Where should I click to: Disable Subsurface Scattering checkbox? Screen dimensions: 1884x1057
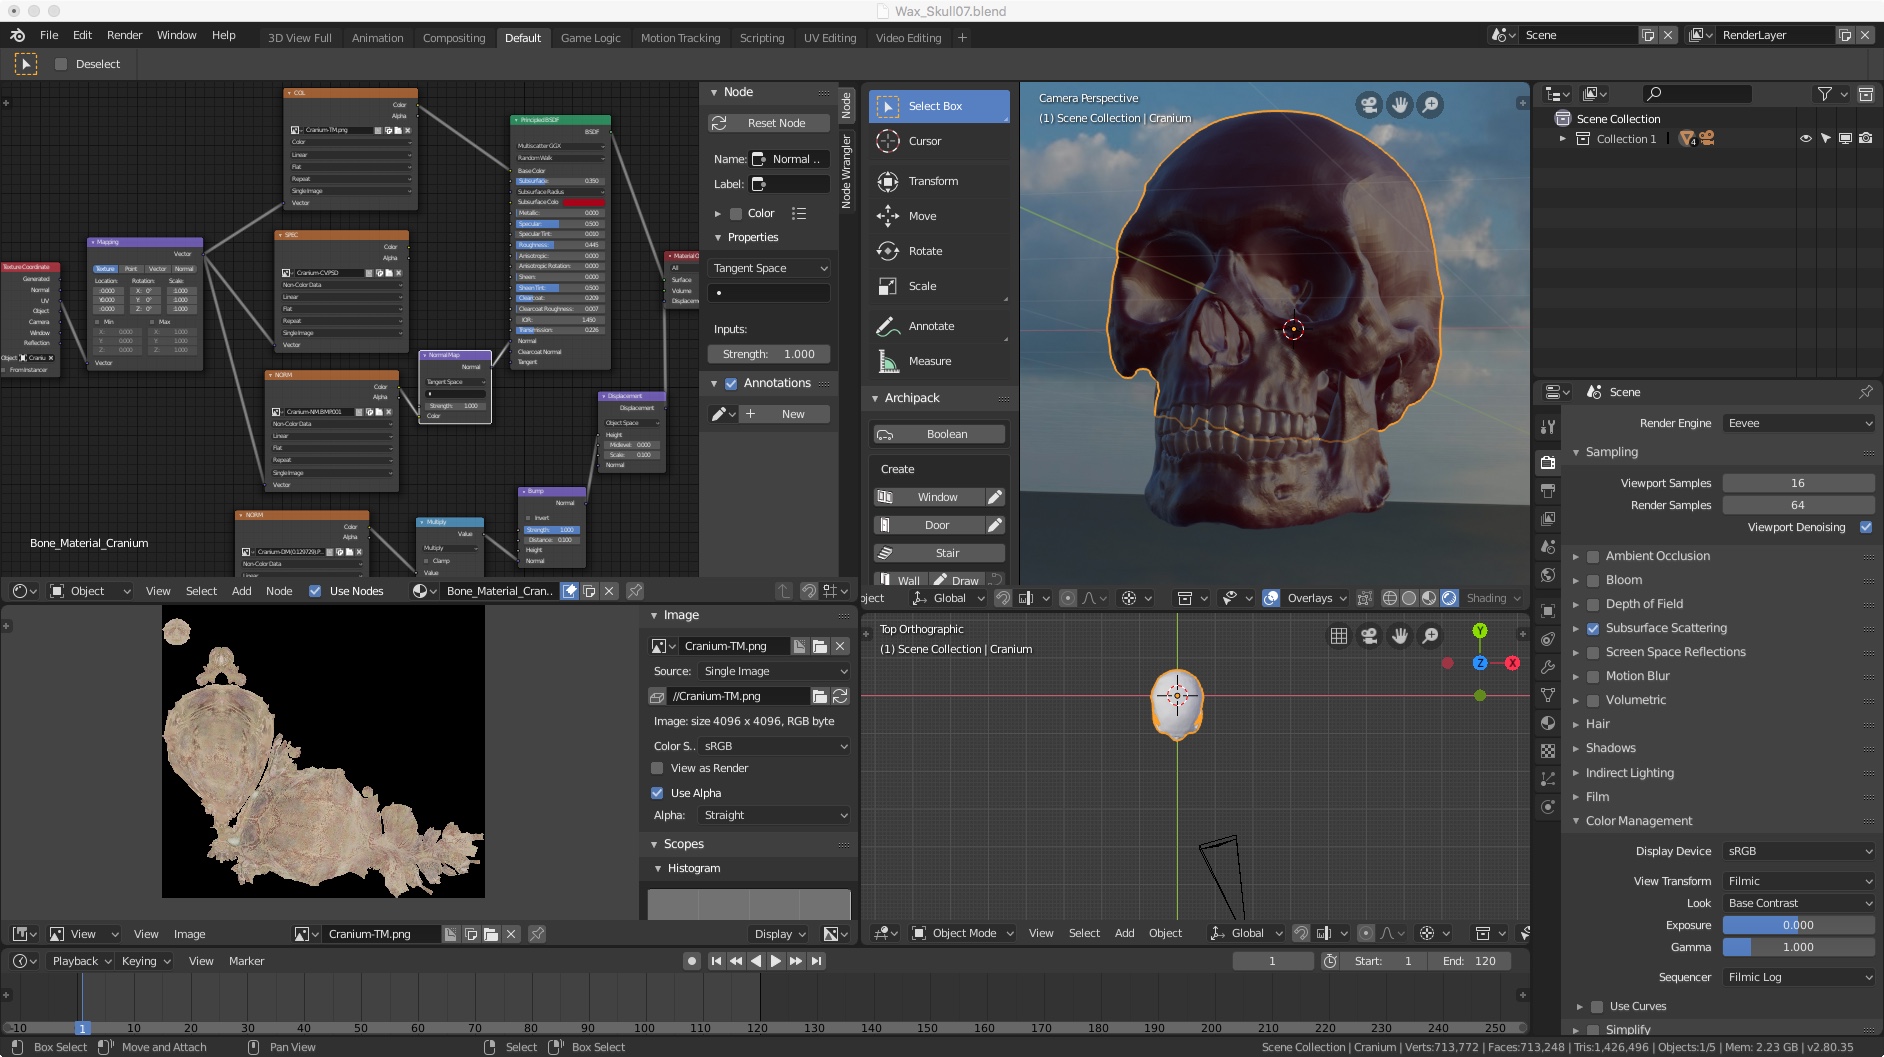pyautogui.click(x=1593, y=628)
